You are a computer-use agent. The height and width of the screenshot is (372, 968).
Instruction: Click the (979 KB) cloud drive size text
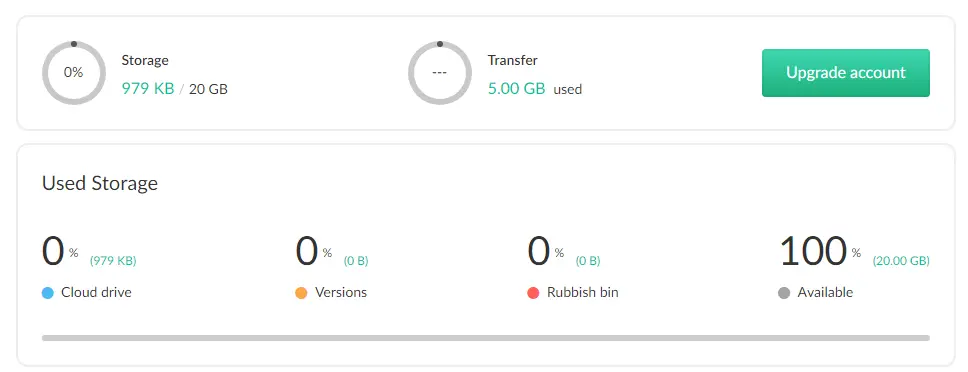click(113, 261)
